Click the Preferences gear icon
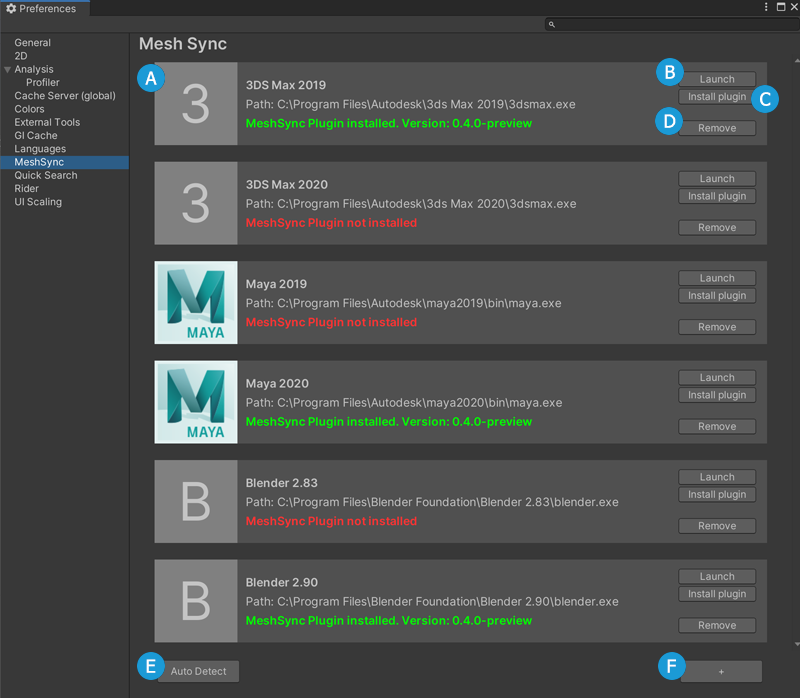The image size is (800, 698). 11,8
